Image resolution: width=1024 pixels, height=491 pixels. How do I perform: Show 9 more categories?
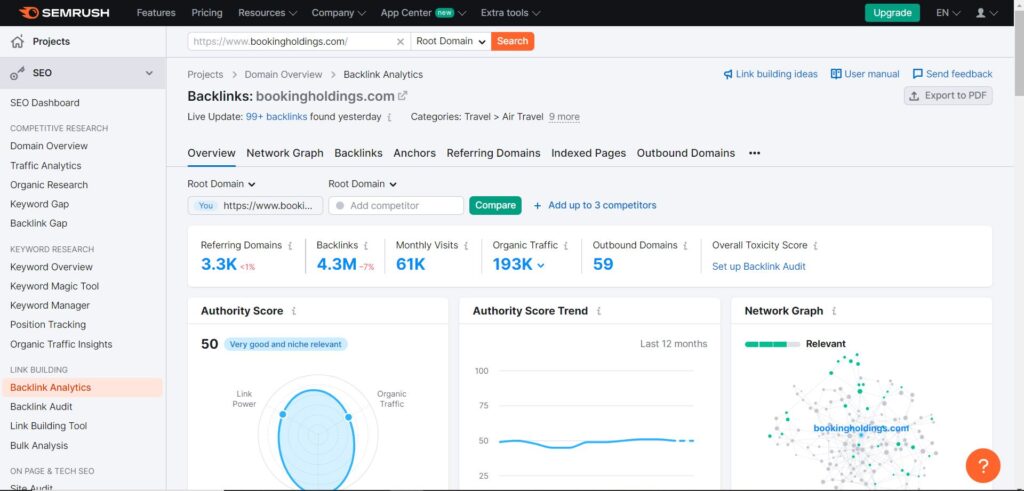point(564,117)
